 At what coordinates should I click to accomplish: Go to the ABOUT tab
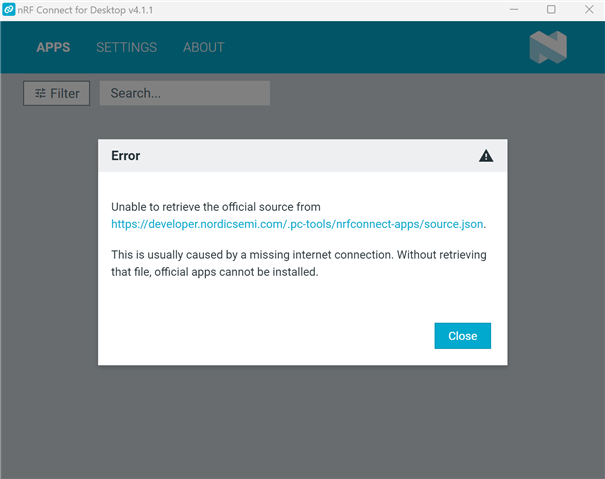click(x=204, y=47)
